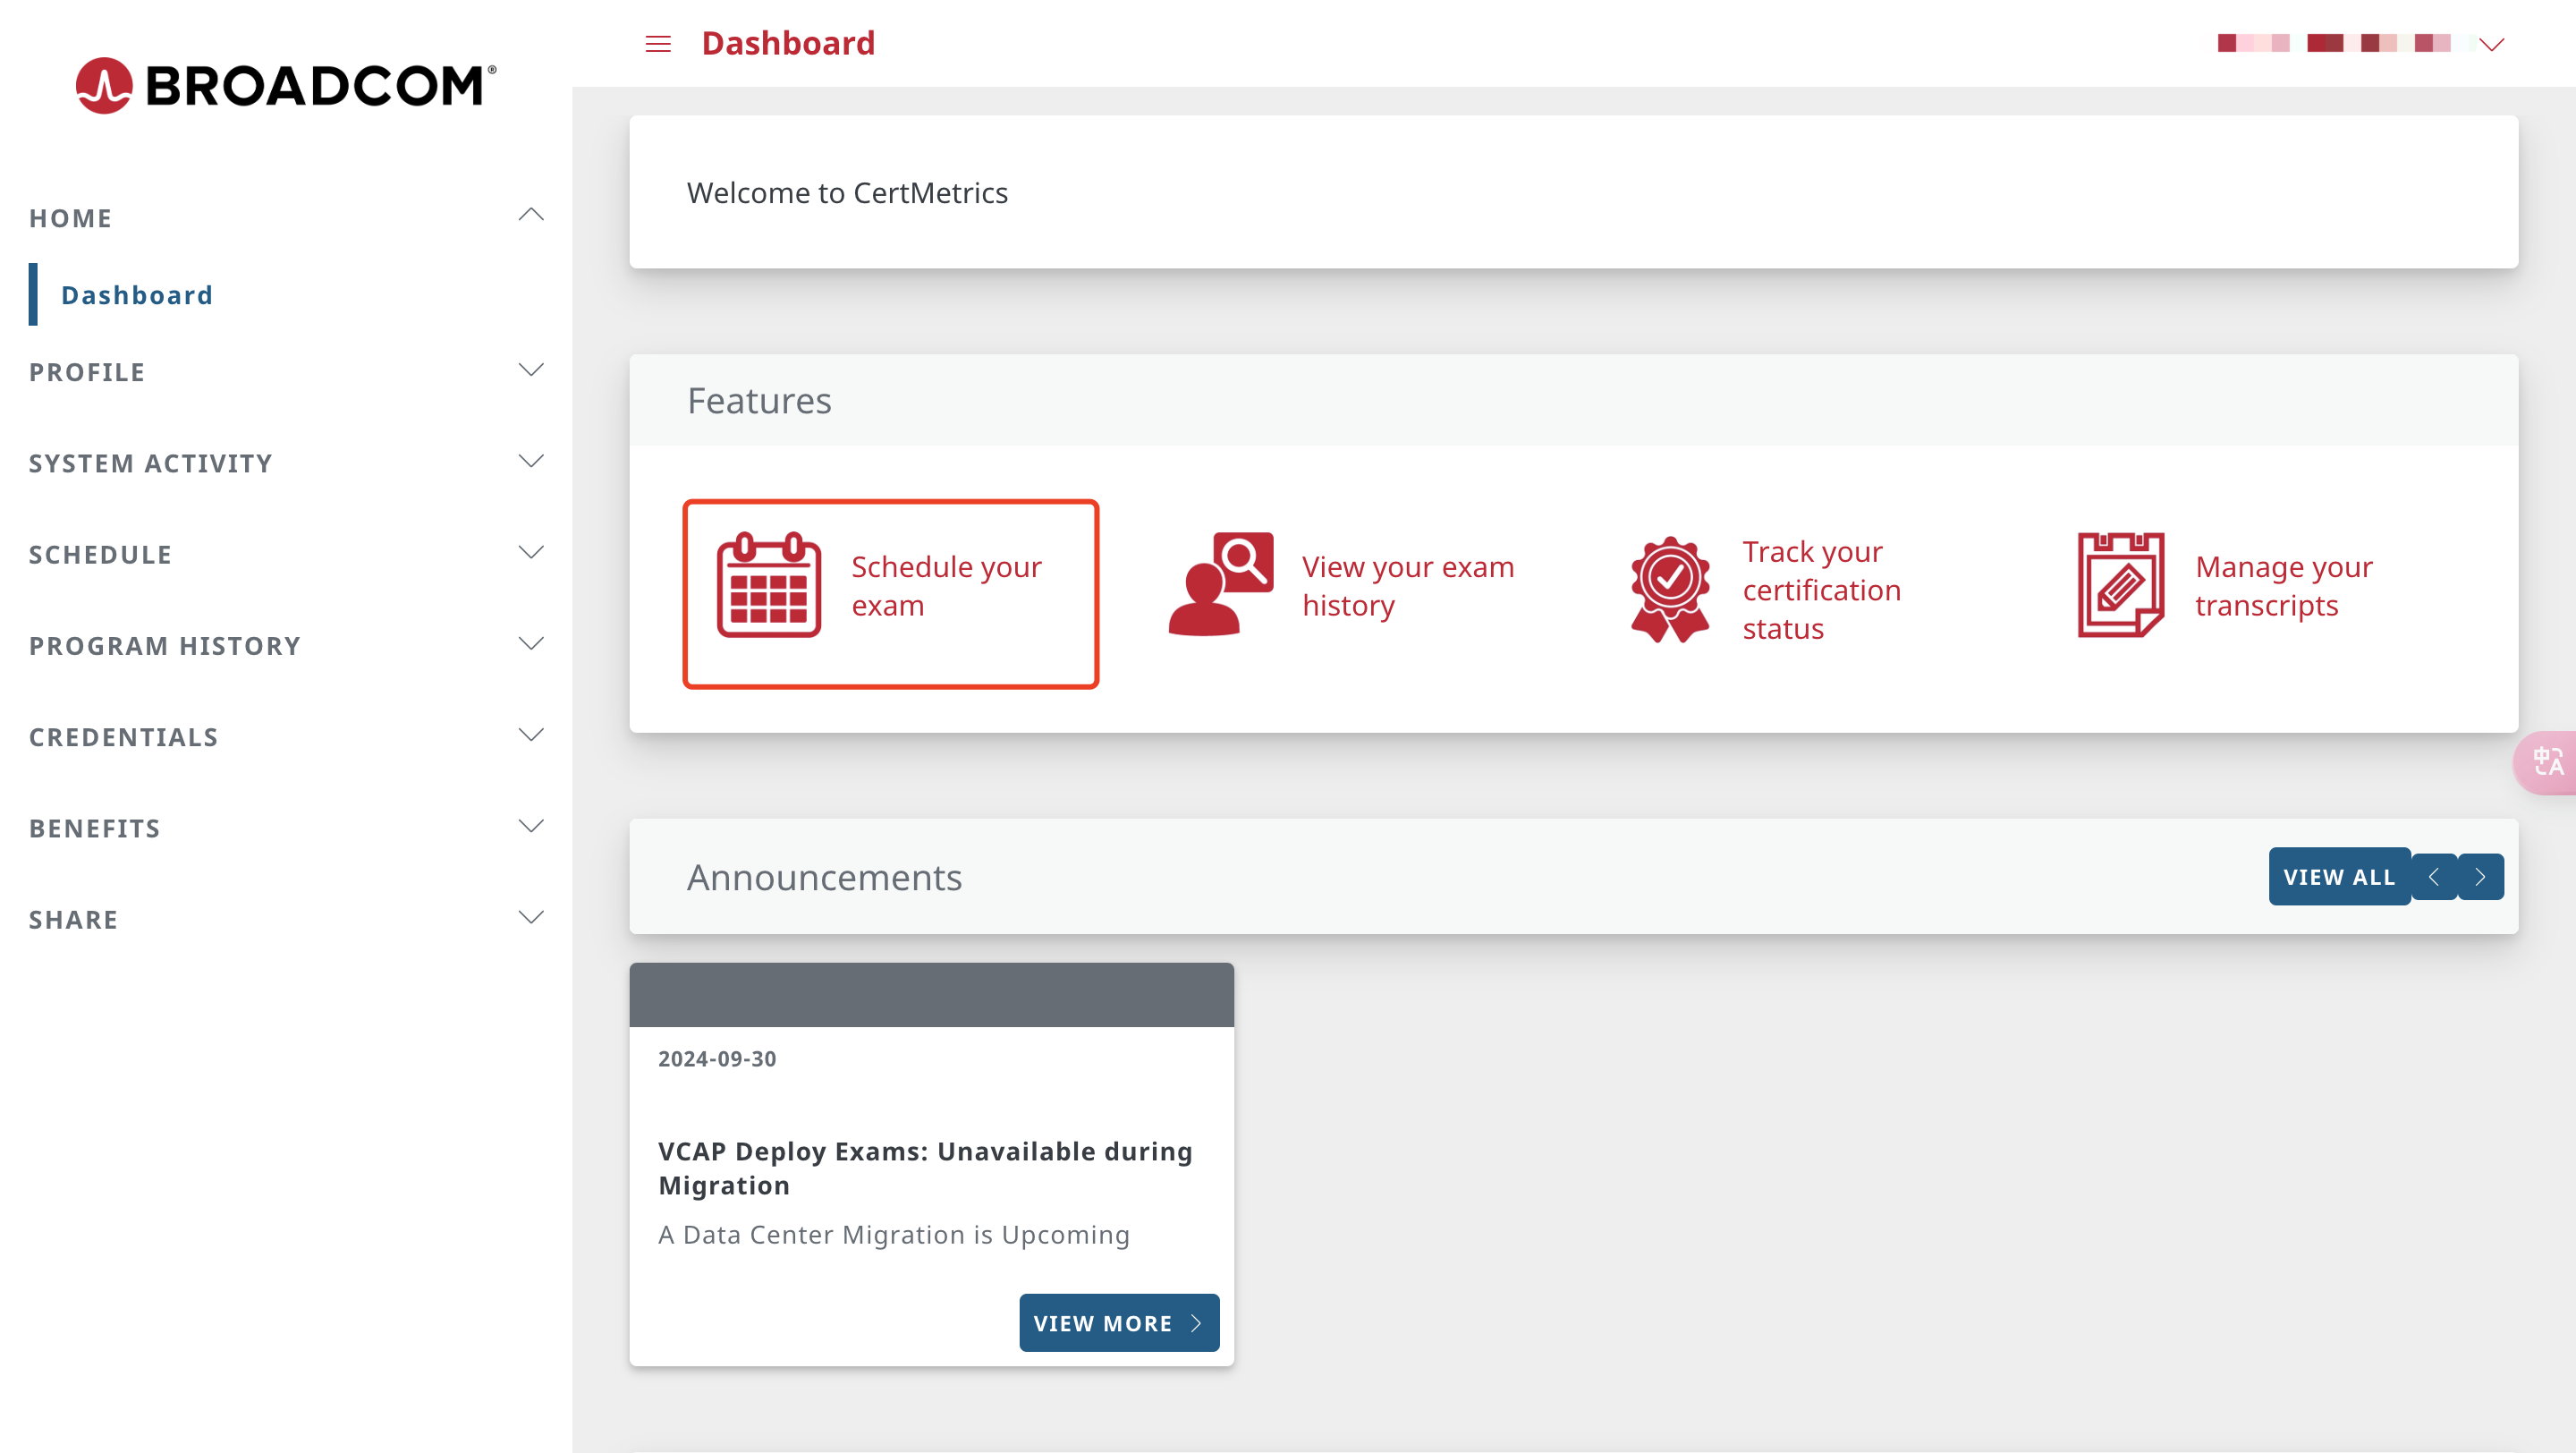
Task: Open the VCAP Deploy Exams announcement title
Action: pos(925,1168)
